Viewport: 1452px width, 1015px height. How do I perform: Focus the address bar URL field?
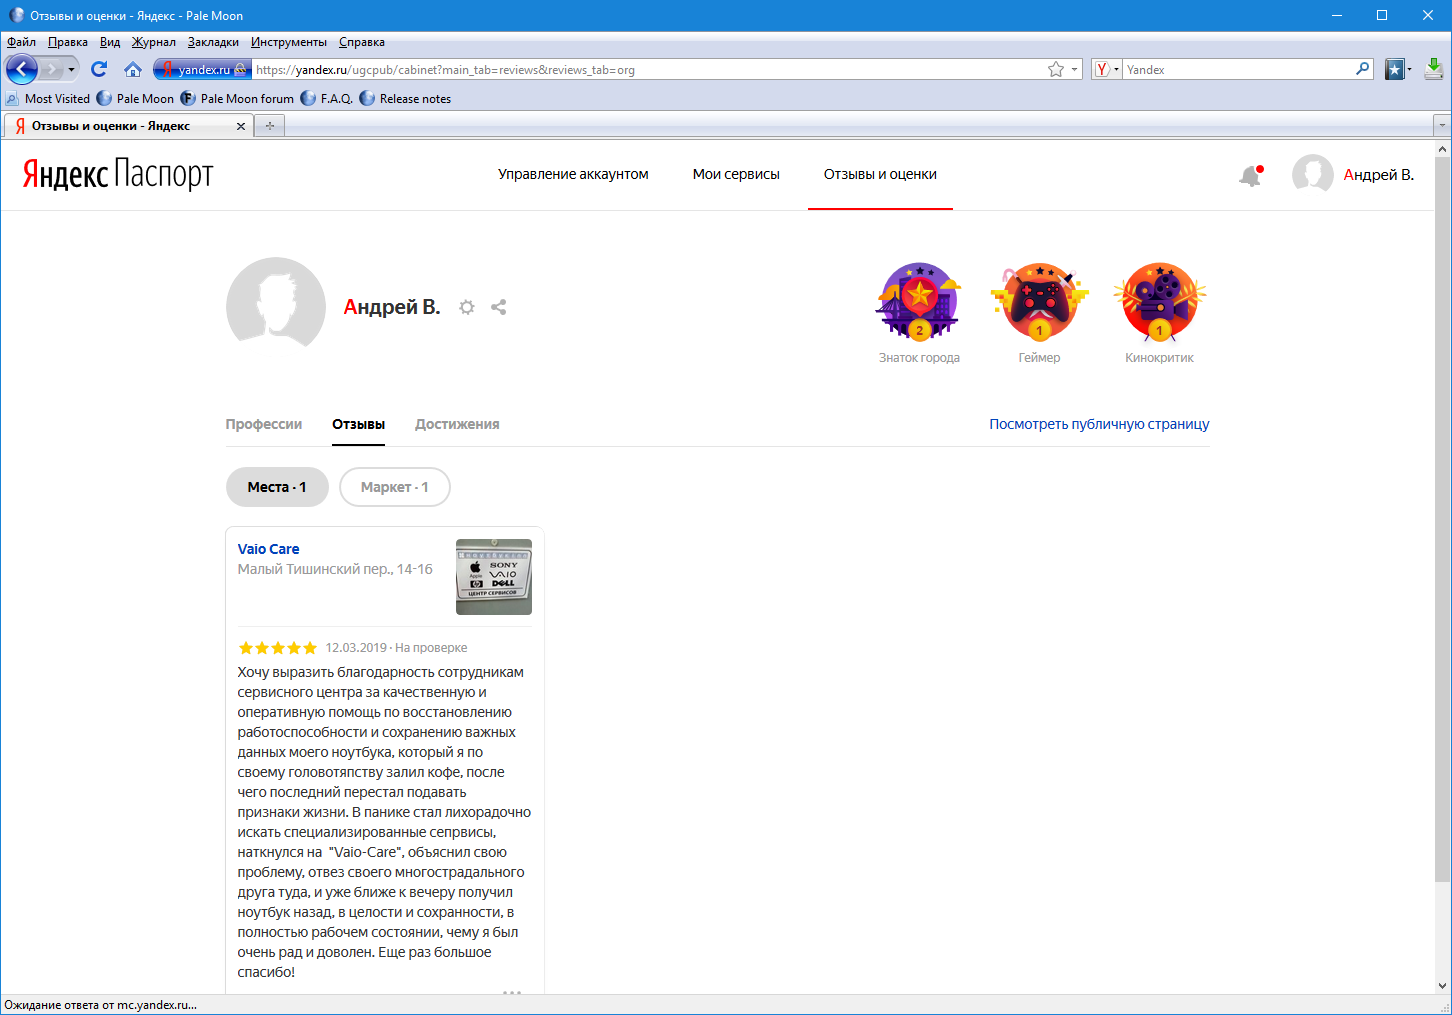click(x=647, y=69)
